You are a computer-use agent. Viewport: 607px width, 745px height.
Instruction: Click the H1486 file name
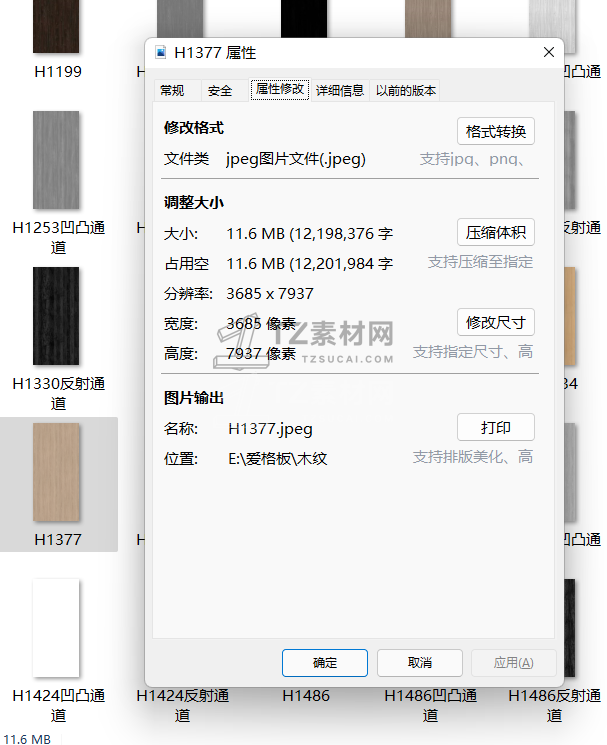pos(306,696)
